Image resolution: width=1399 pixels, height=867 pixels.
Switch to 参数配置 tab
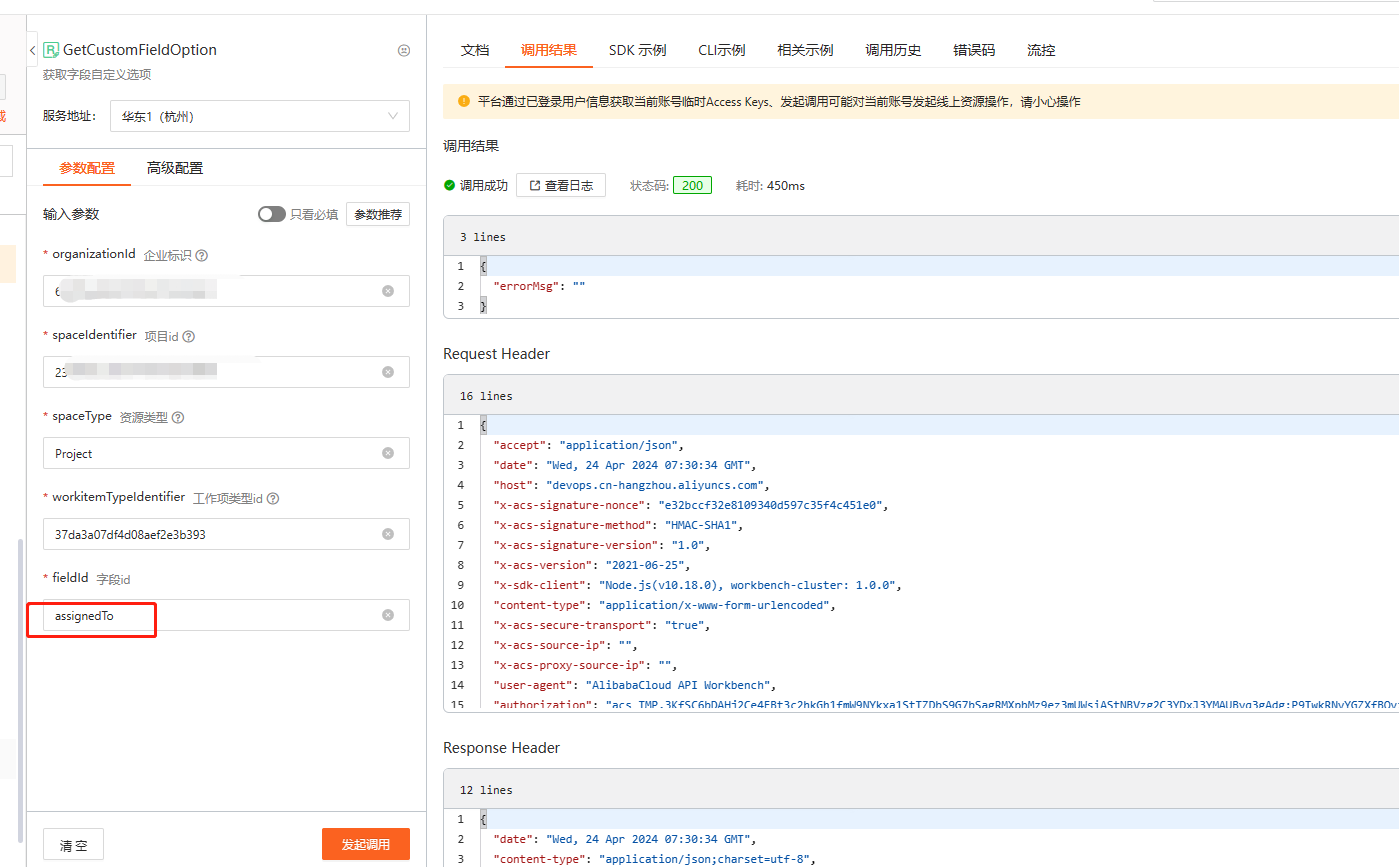pyautogui.click(x=87, y=168)
